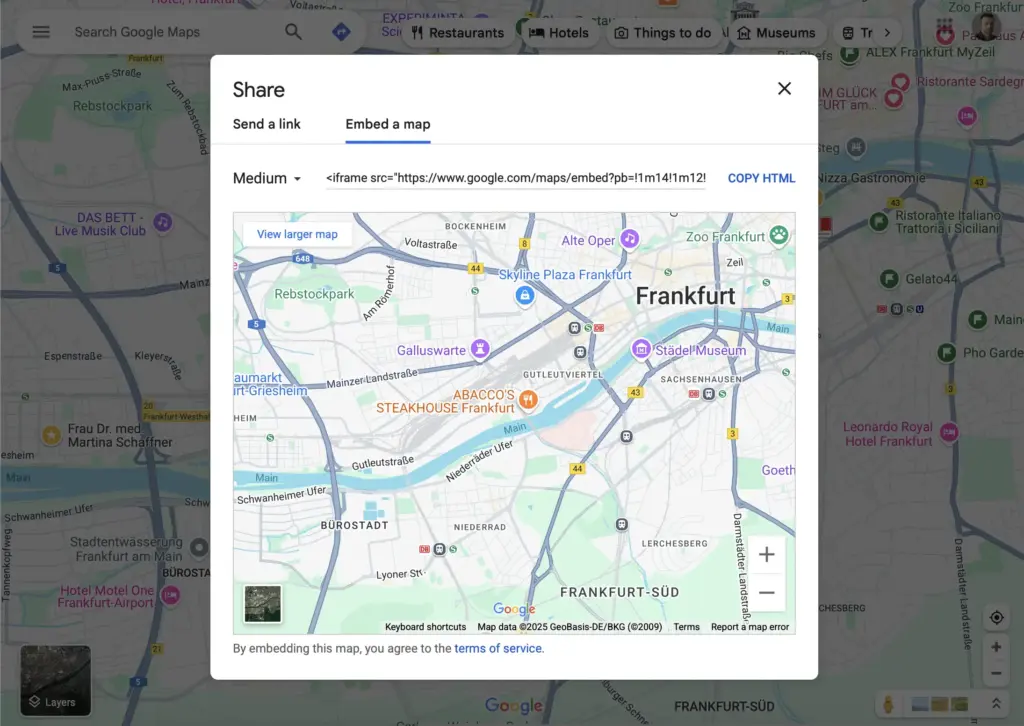Click the COPY HTML button

pyautogui.click(x=761, y=178)
